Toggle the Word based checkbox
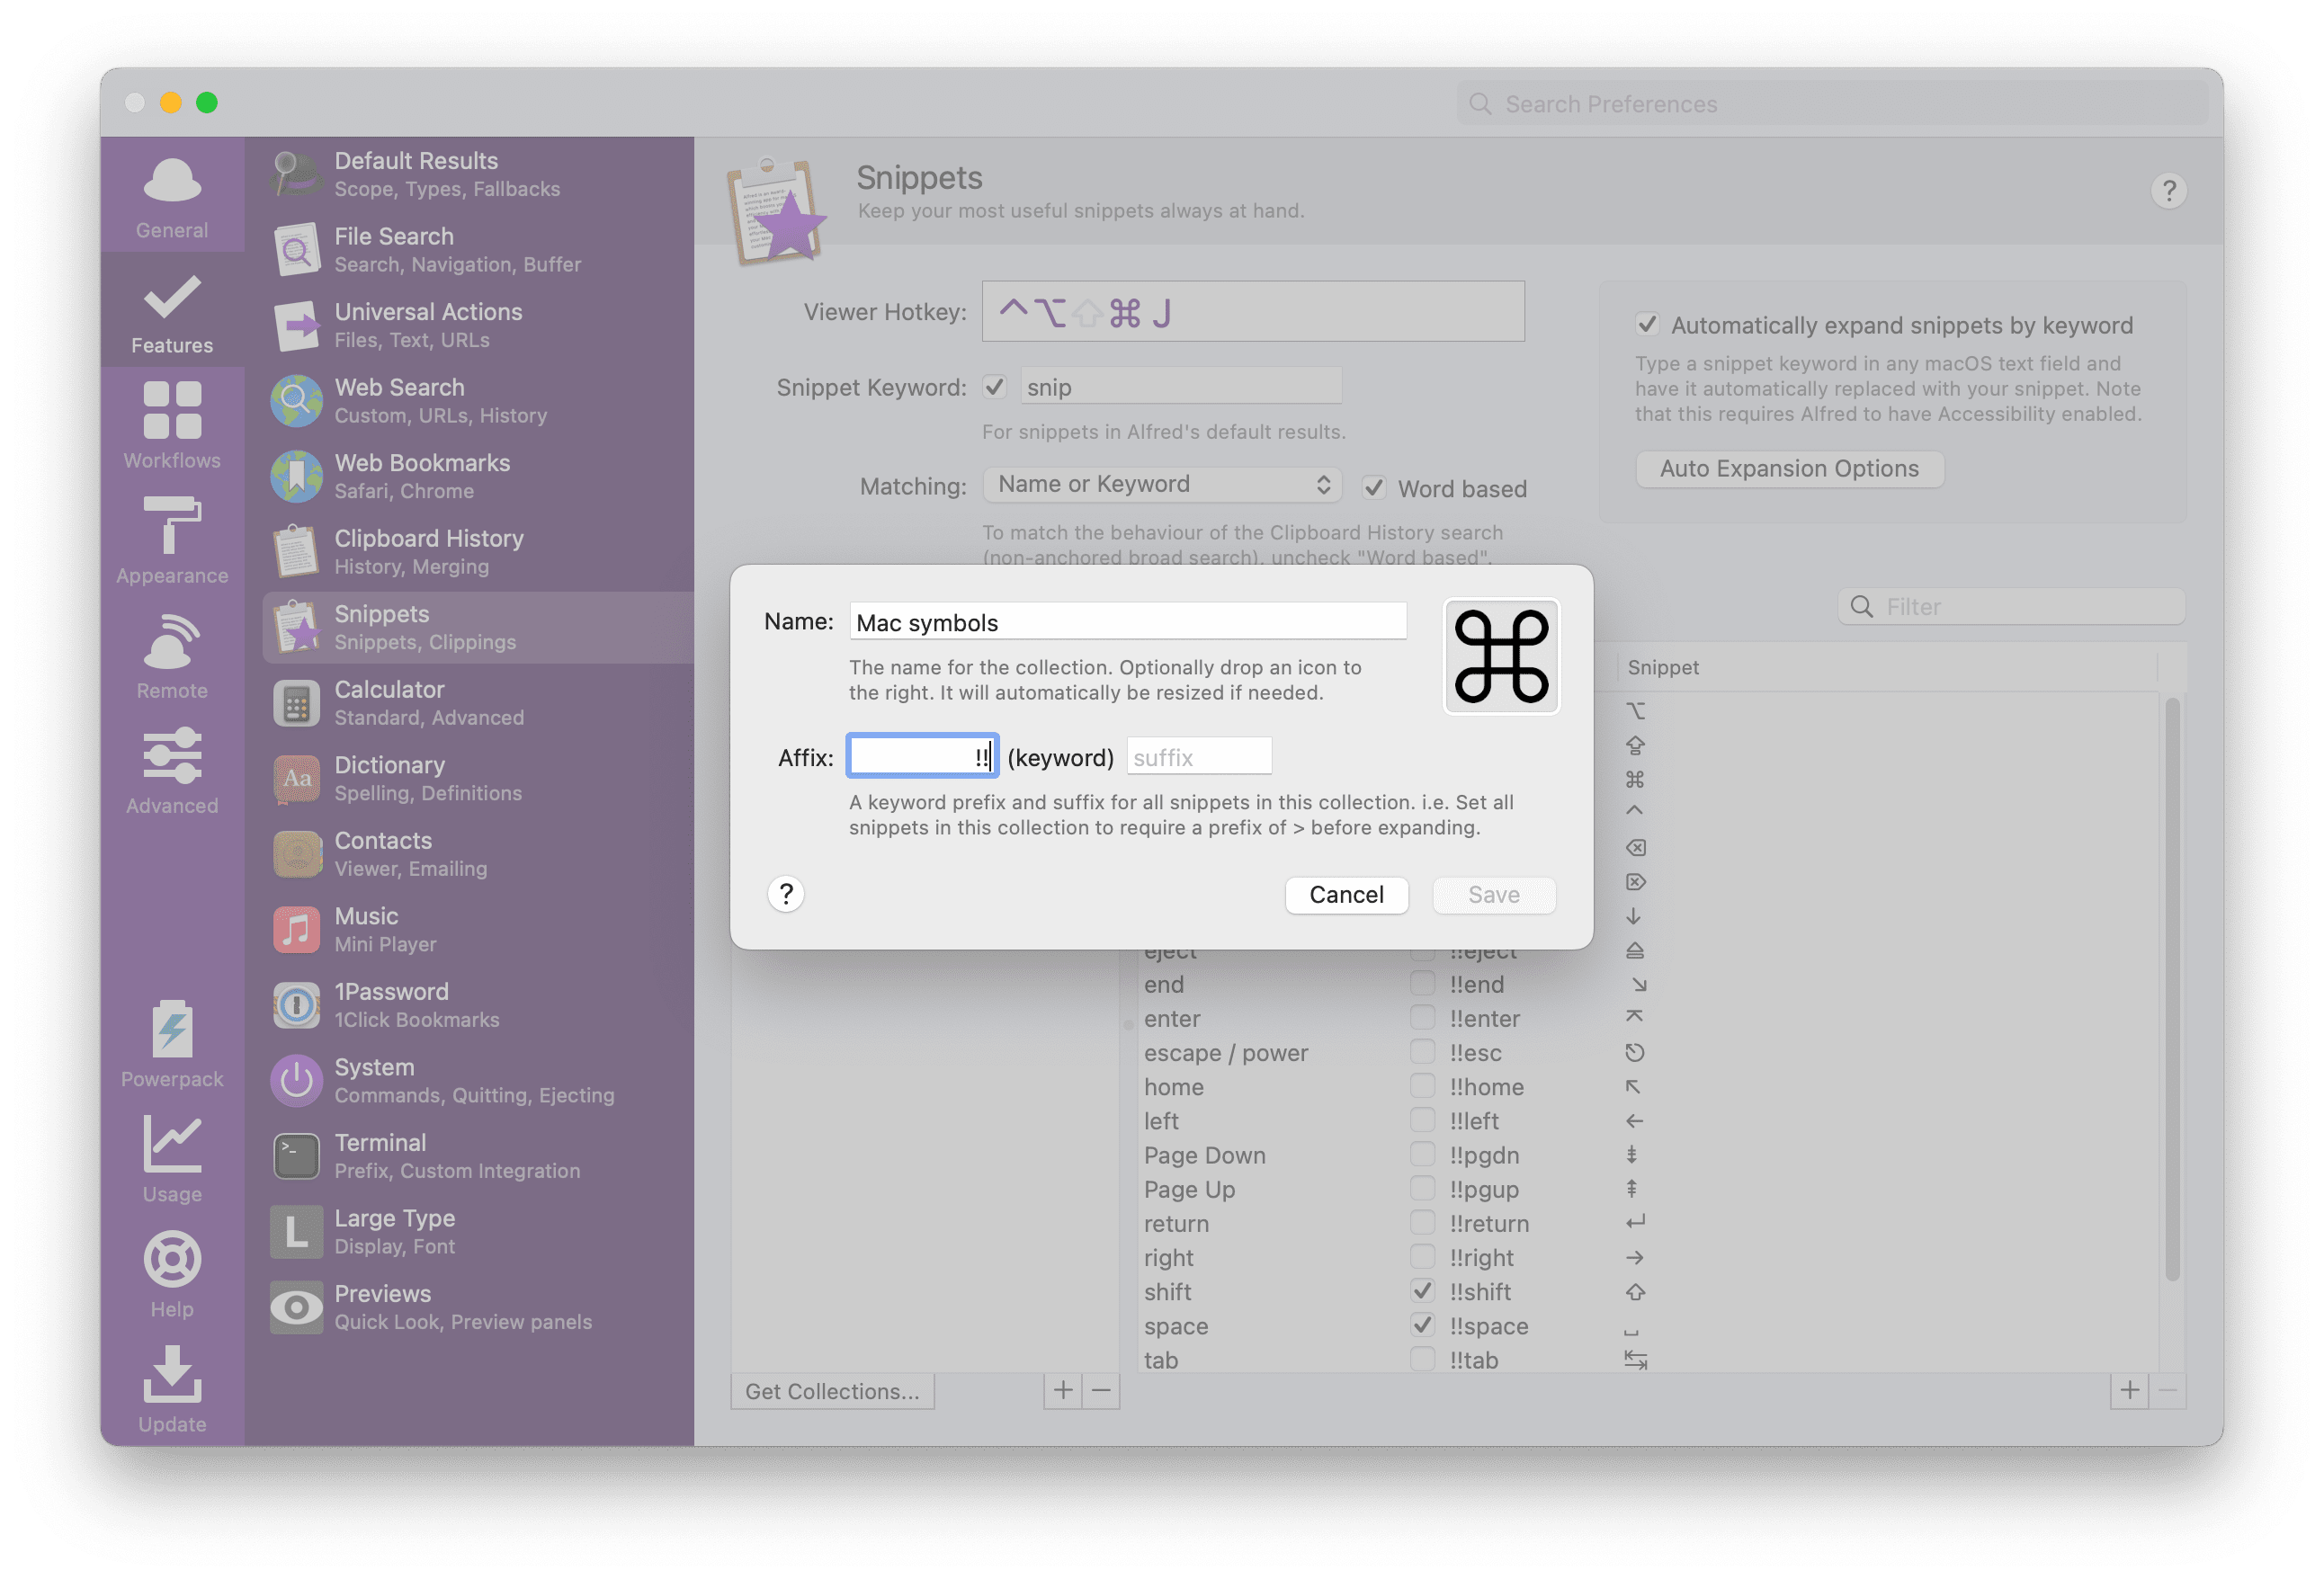 click(1374, 487)
